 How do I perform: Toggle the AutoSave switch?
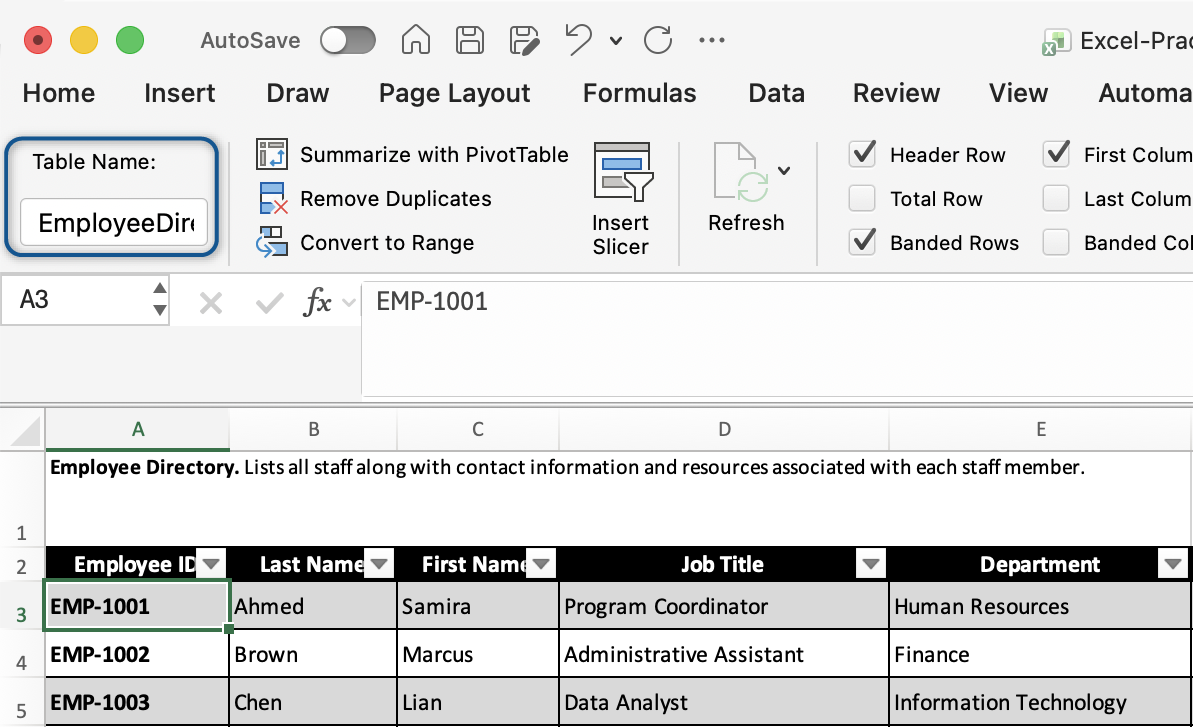coord(348,40)
